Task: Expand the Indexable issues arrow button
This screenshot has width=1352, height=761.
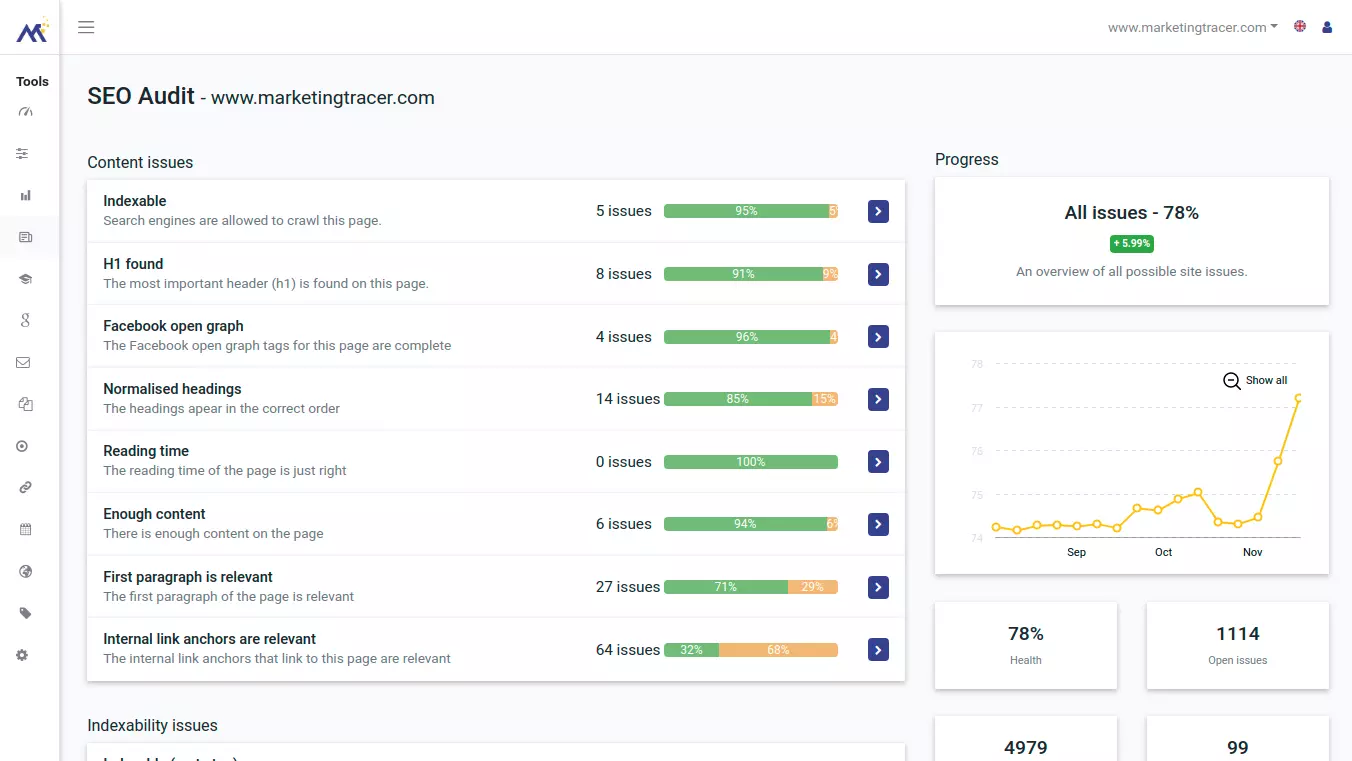Action: (878, 211)
